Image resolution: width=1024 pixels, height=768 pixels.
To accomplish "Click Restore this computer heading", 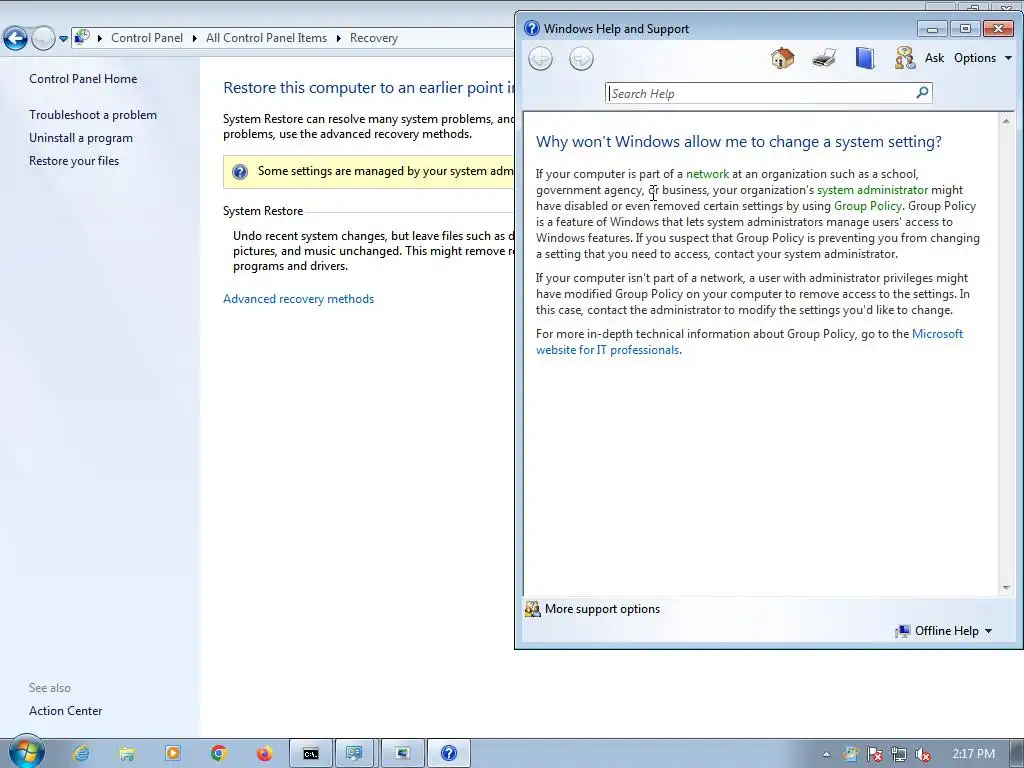I will (x=369, y=88).
